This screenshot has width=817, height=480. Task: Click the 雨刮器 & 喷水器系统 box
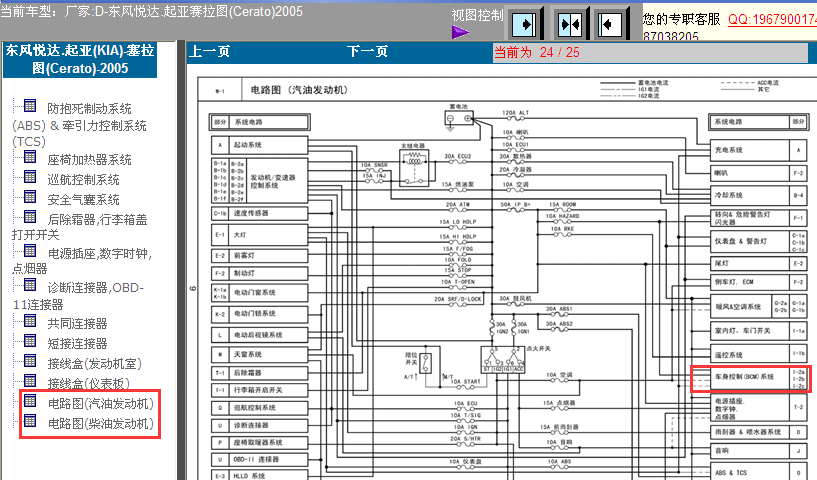(759, 432)
